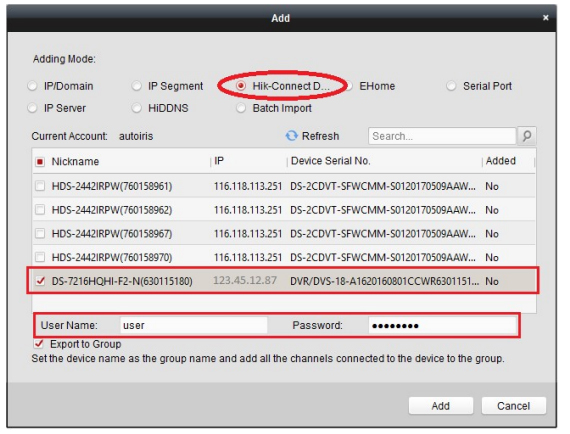Click the Cancel button
The image size is (570, 434).
tap(514, 406)
